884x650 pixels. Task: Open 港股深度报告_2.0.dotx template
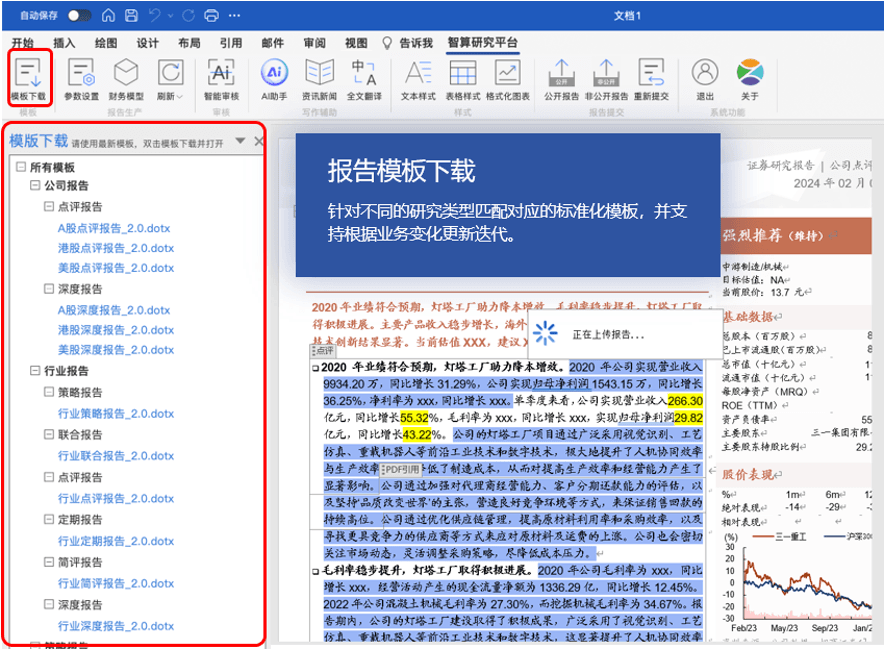click(116, 330)
